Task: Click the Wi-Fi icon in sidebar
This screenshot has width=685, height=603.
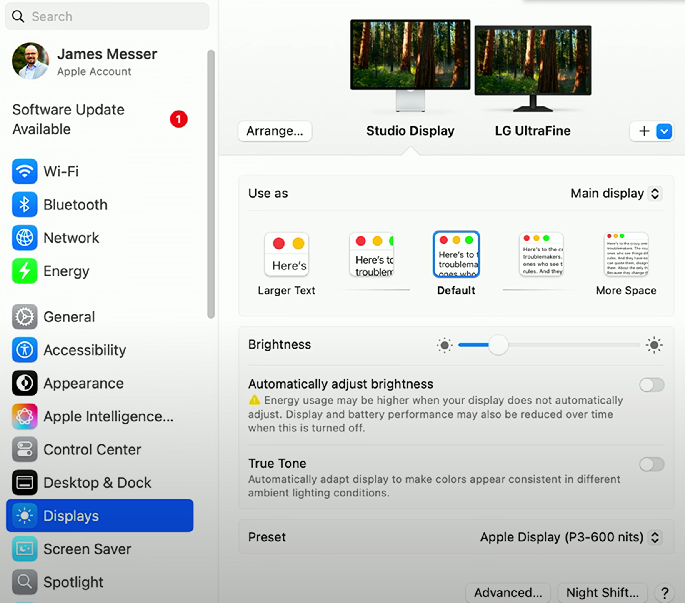Action: coord(24,171)
